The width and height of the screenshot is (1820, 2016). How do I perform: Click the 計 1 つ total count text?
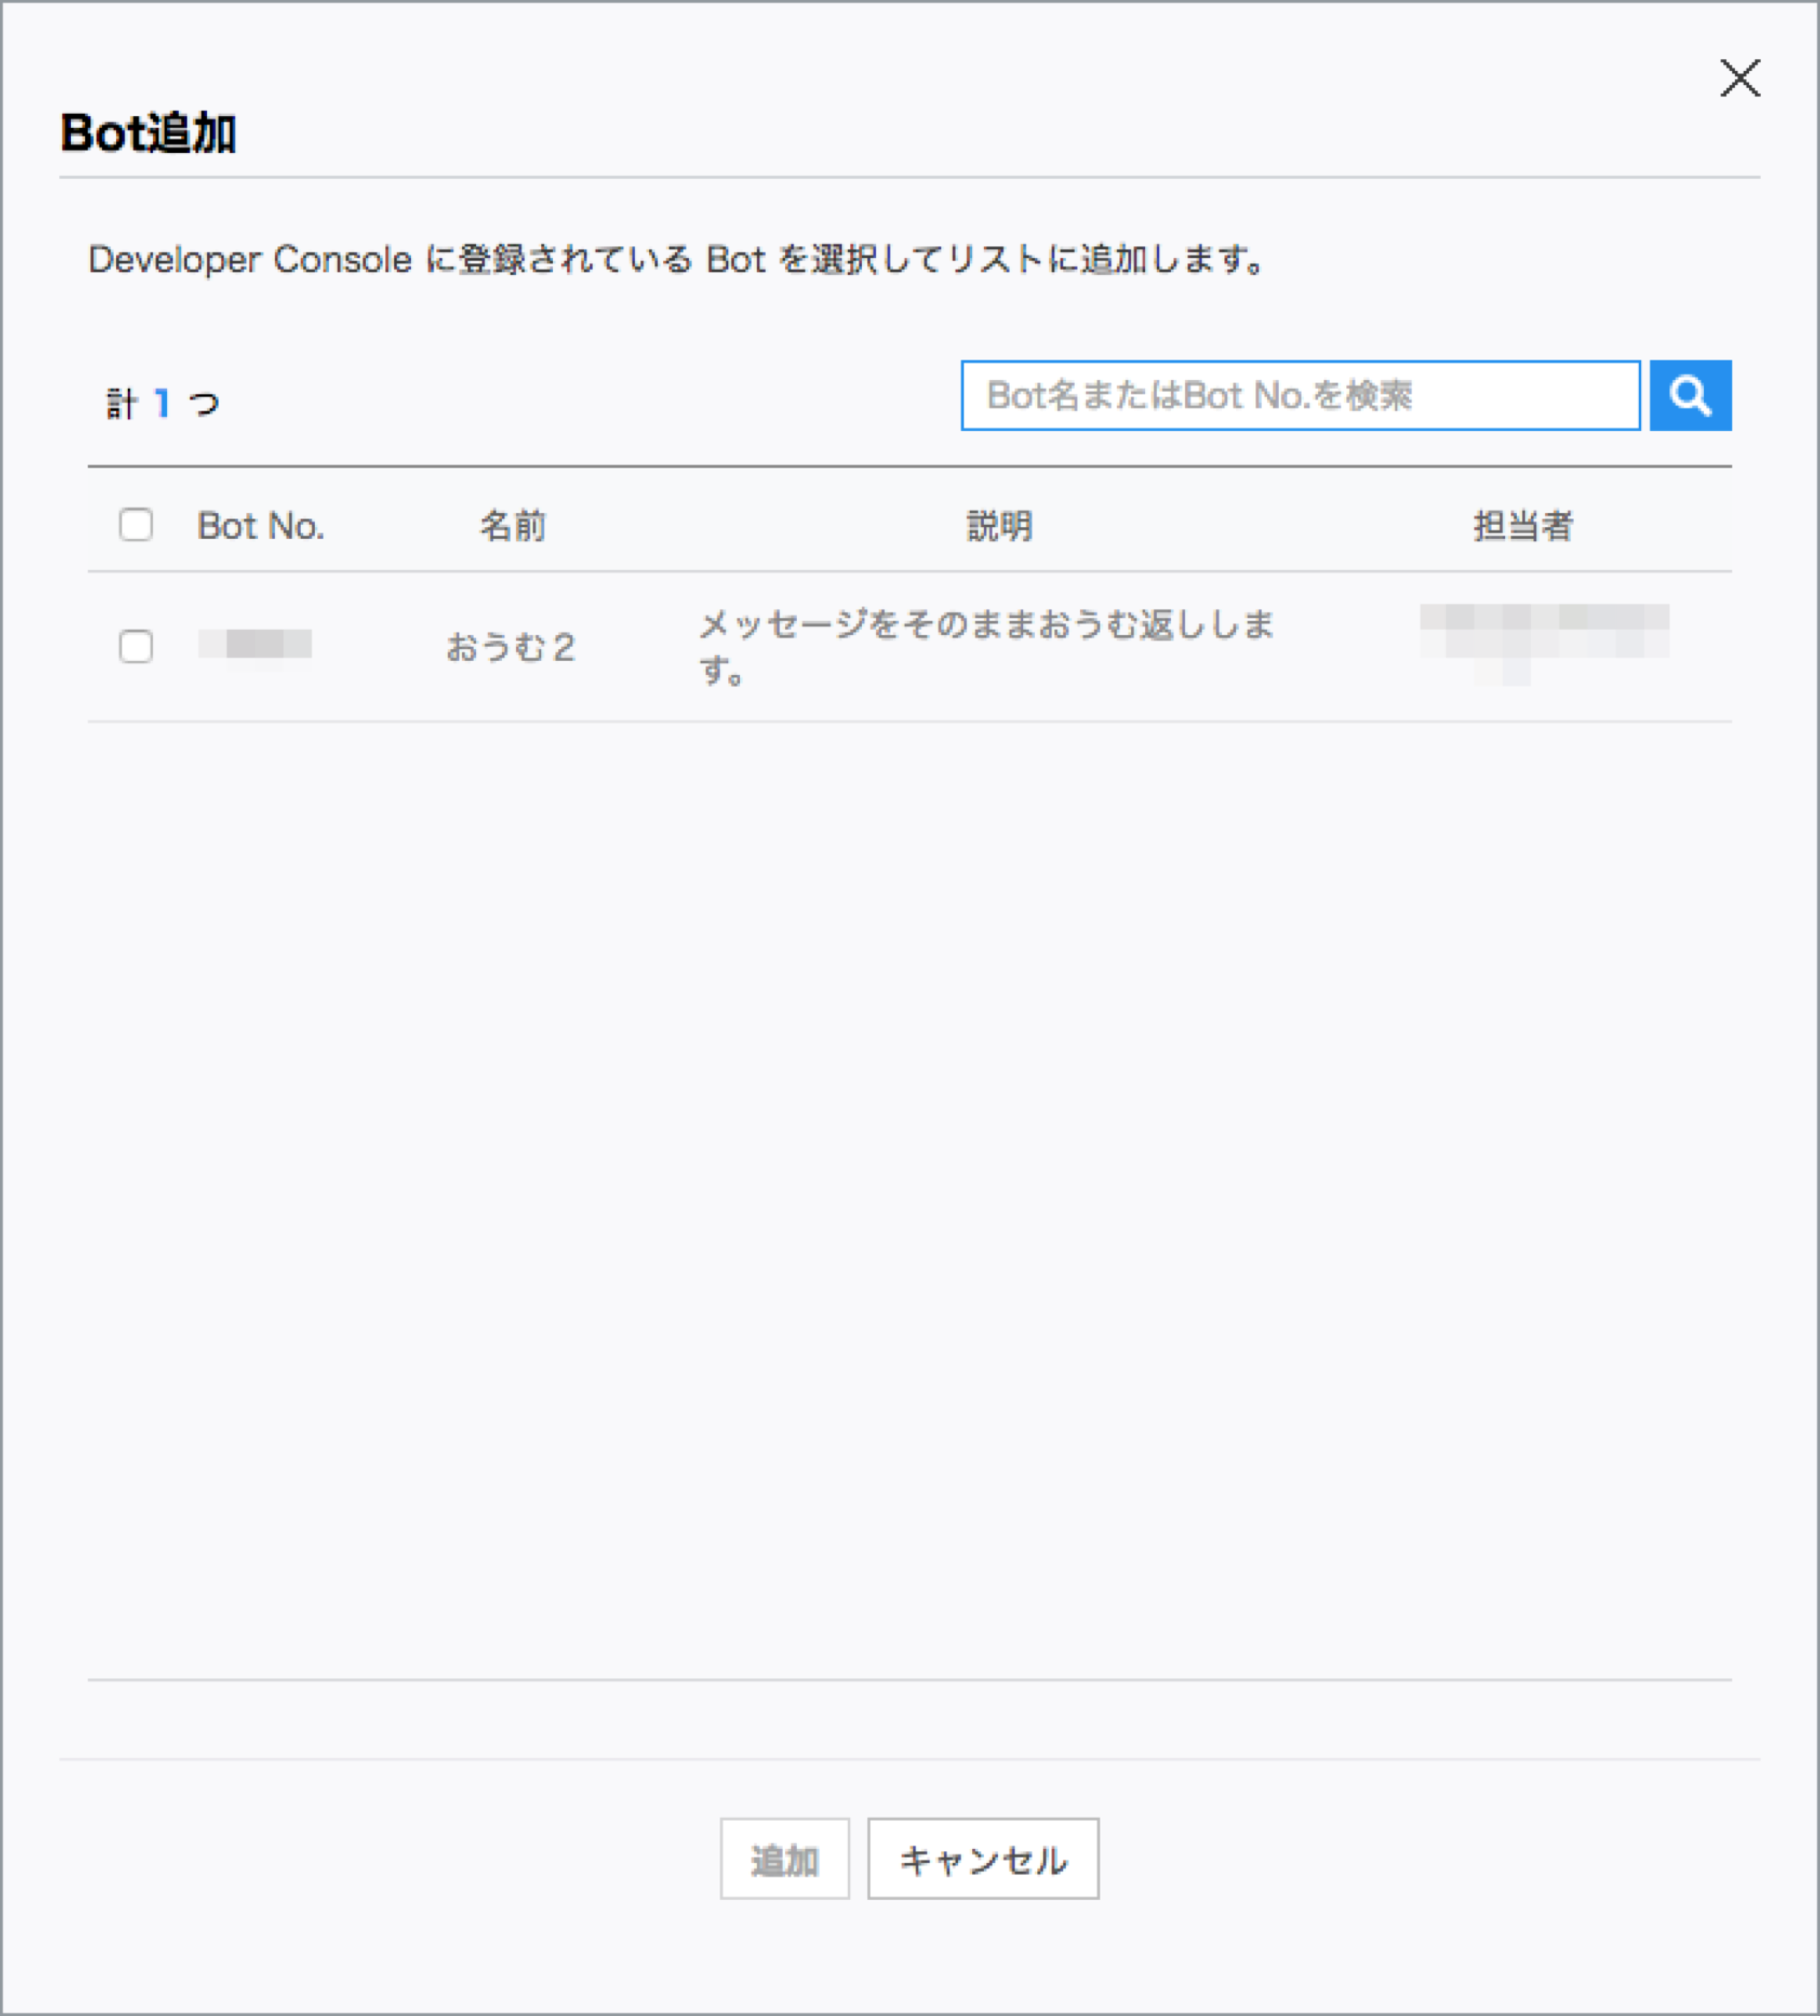click(163, 402)
